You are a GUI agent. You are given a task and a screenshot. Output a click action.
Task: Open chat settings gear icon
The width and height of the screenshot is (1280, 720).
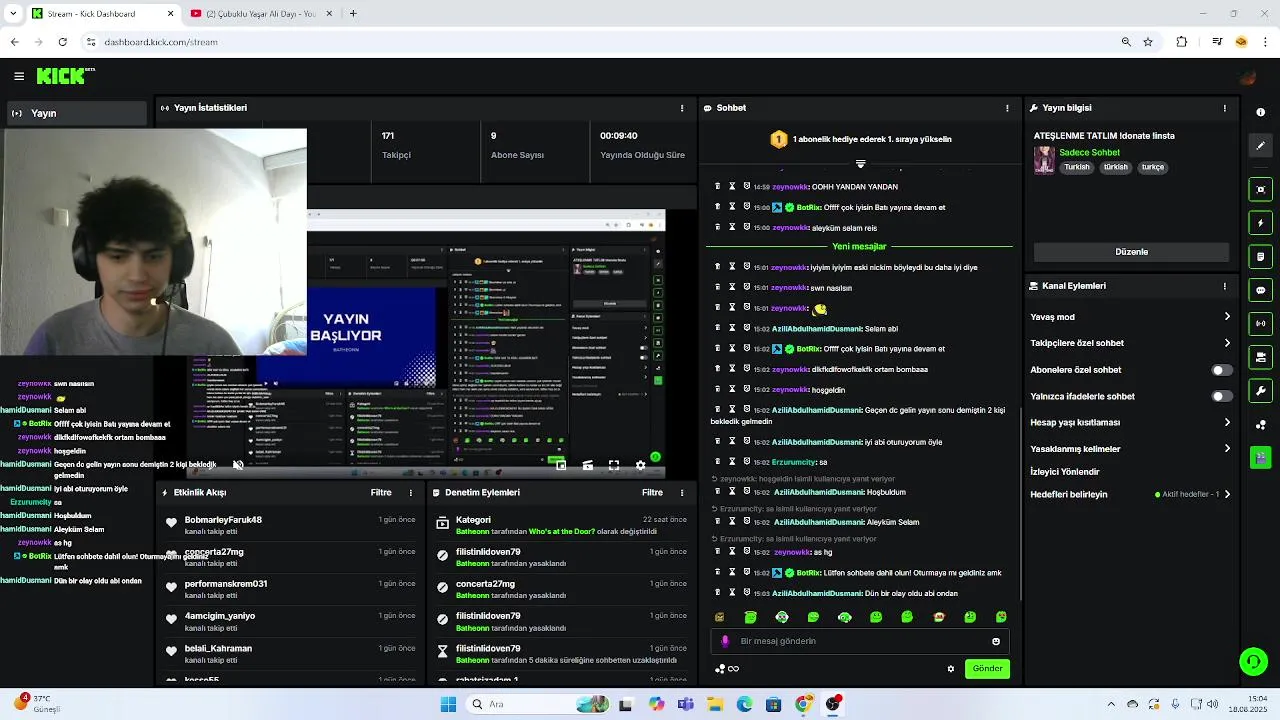point(951,669)
